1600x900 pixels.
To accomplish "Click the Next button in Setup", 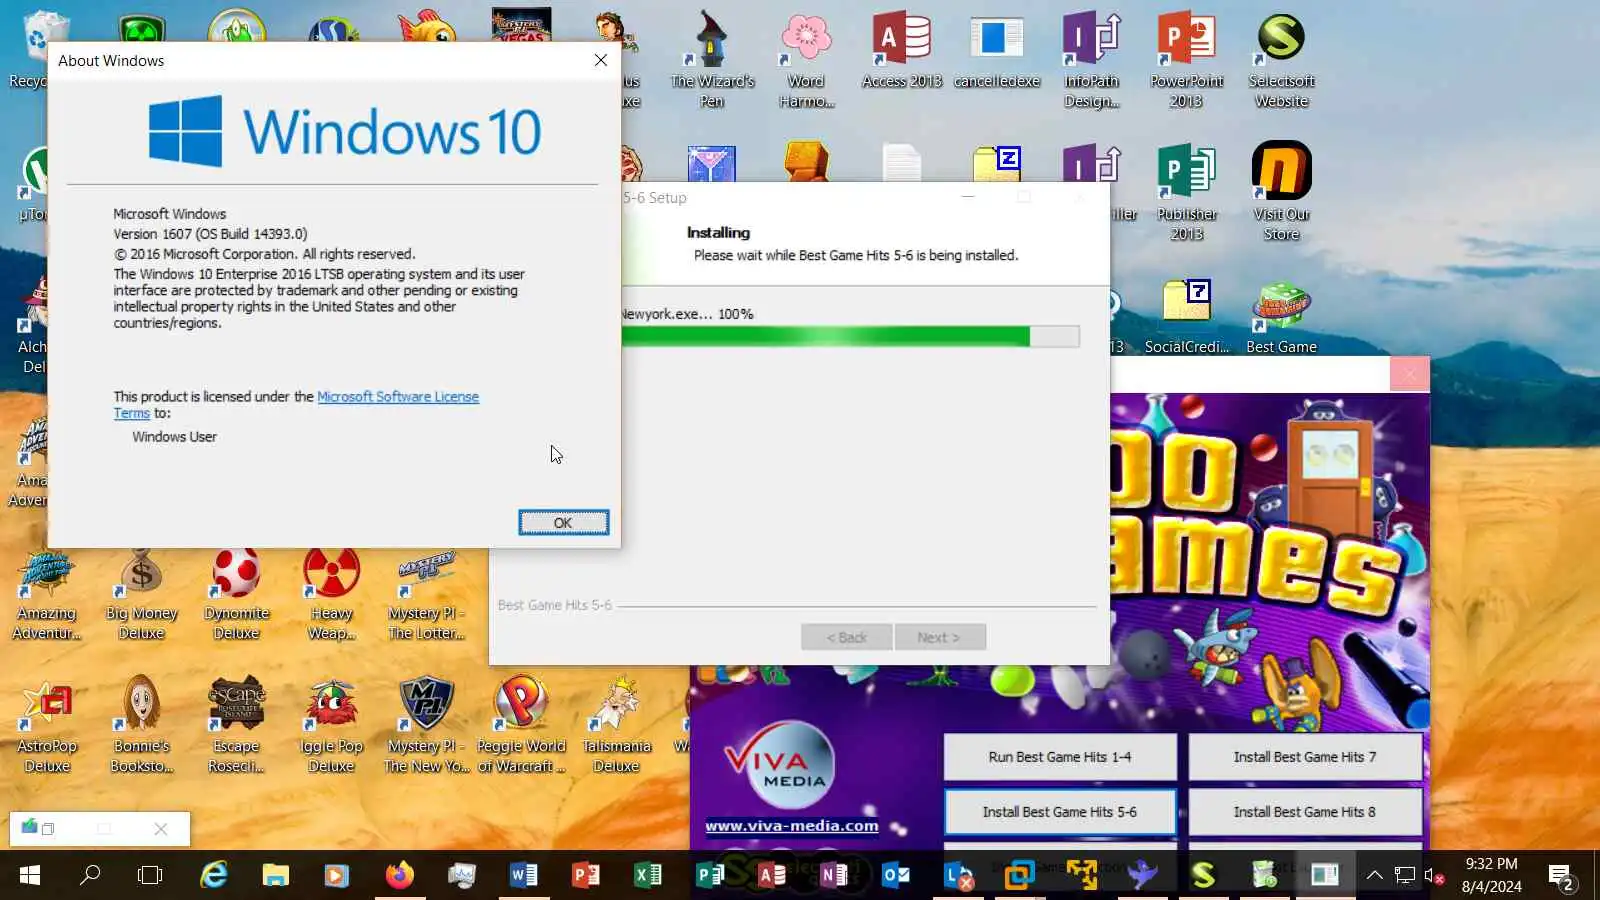I will [x=938, y=637].
